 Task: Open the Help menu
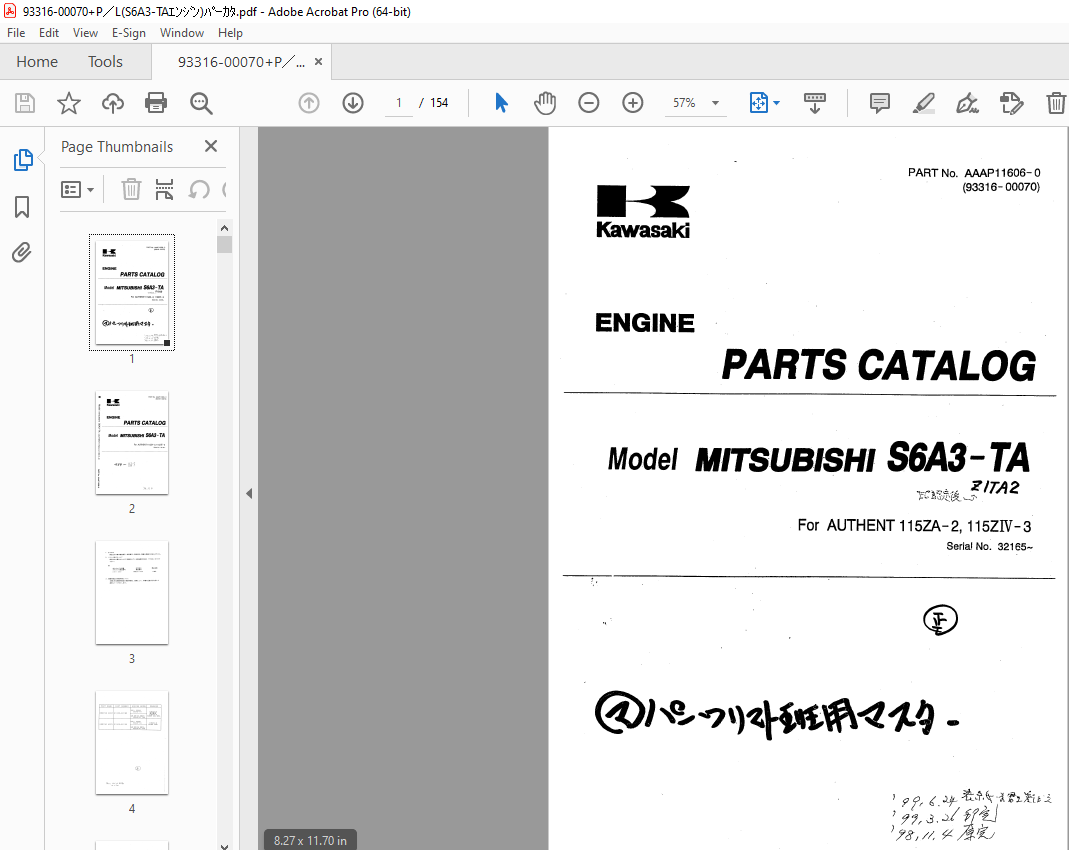click(230, 33)
